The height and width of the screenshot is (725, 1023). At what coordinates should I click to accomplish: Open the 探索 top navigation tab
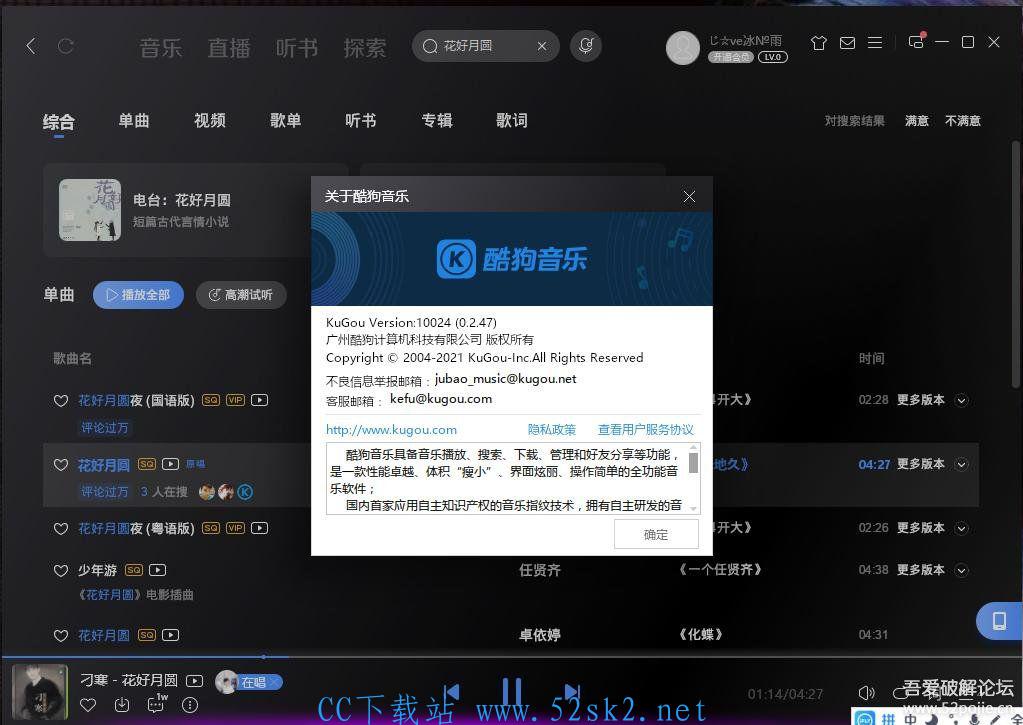point(365,47)
